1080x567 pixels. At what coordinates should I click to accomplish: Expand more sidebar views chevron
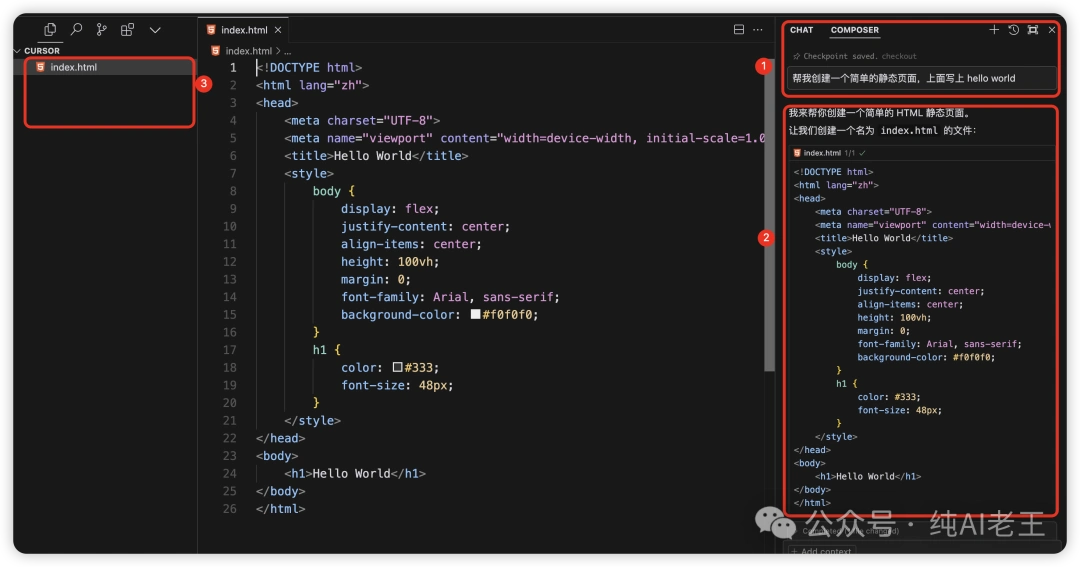(x=155, y=30)
